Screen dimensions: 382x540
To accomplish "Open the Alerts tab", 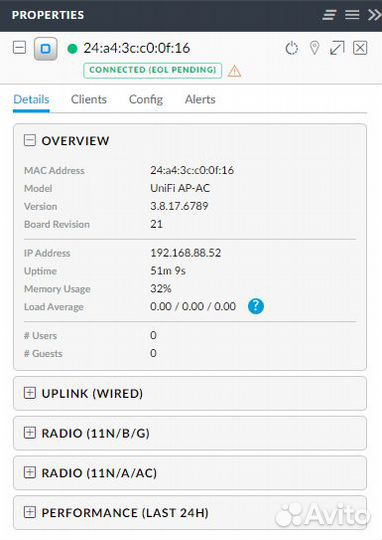I will (200, 100).
